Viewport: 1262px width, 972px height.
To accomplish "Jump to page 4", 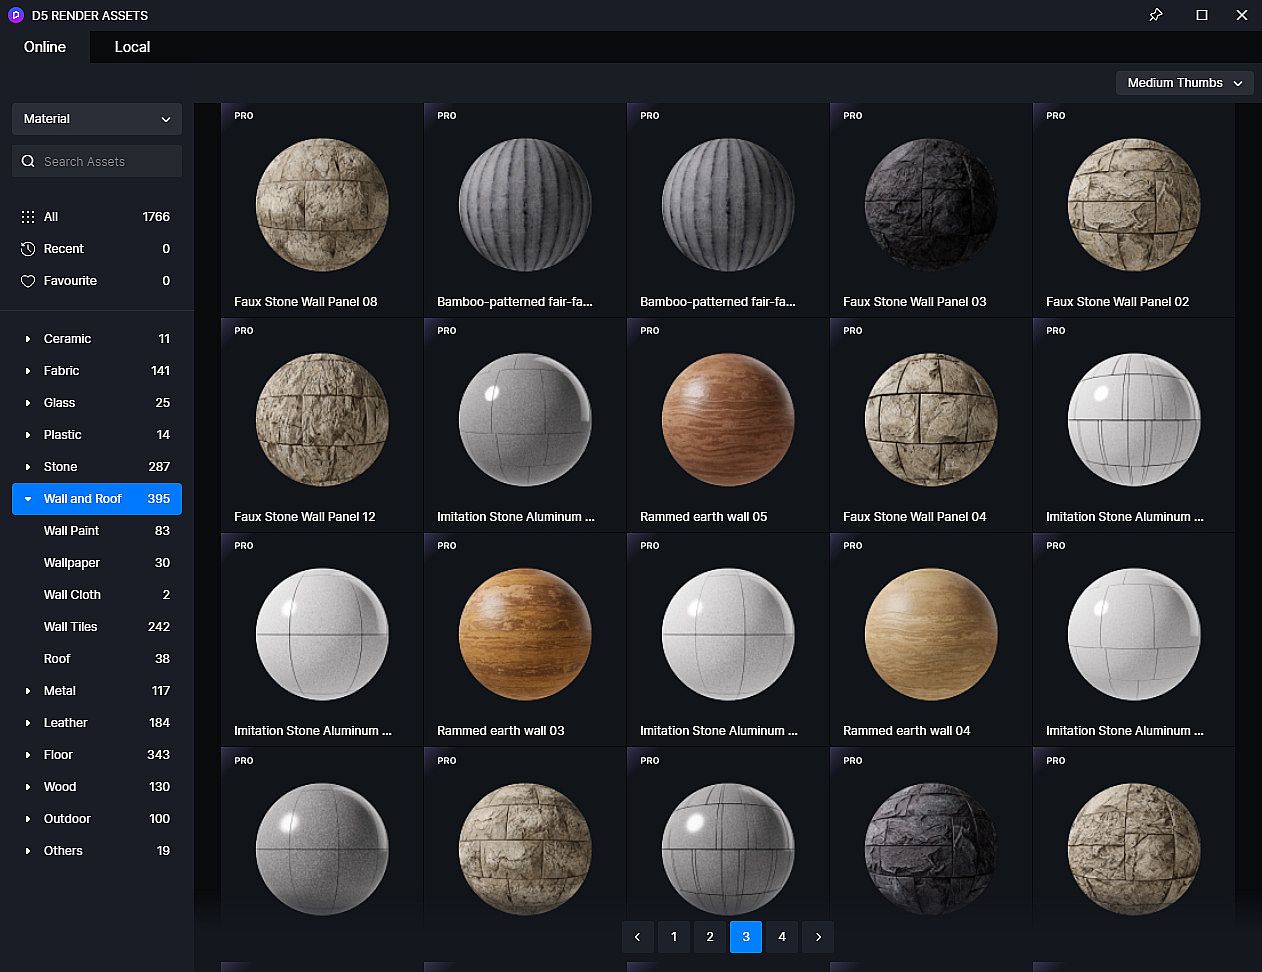I will [x=782, y=937].
